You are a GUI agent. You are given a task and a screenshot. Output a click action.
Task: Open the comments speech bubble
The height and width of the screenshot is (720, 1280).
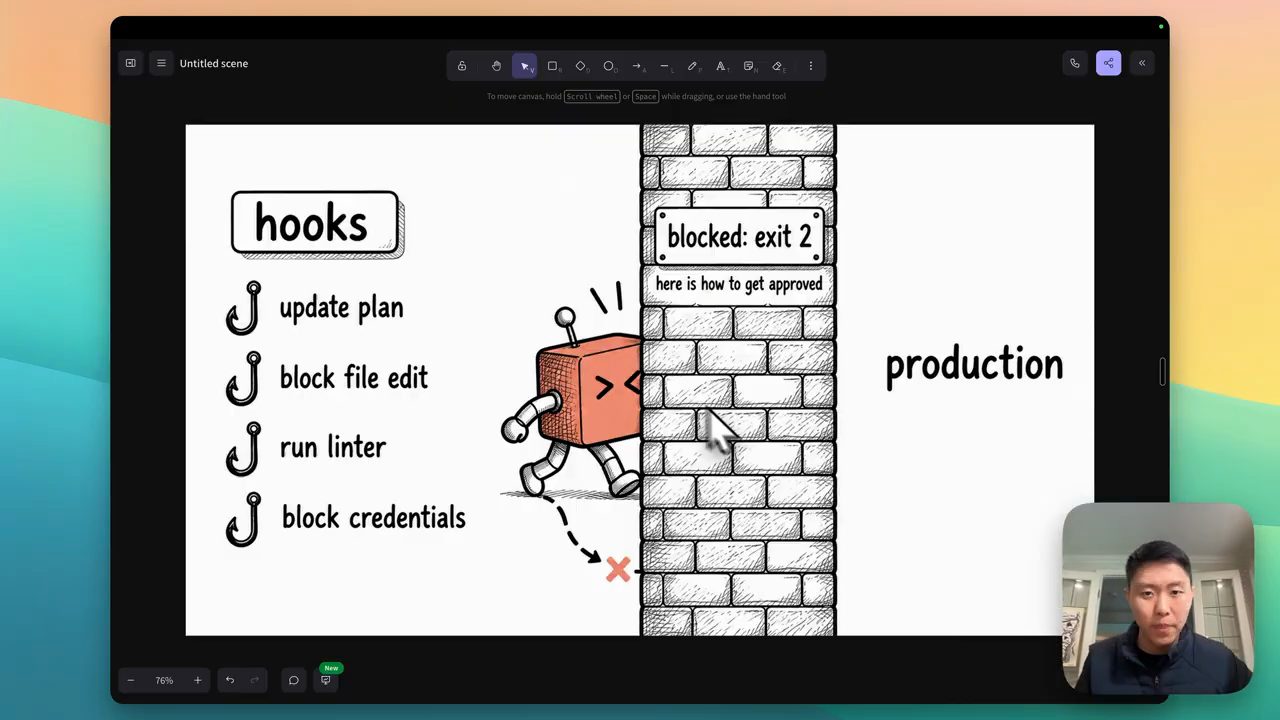tap(293, 680)
